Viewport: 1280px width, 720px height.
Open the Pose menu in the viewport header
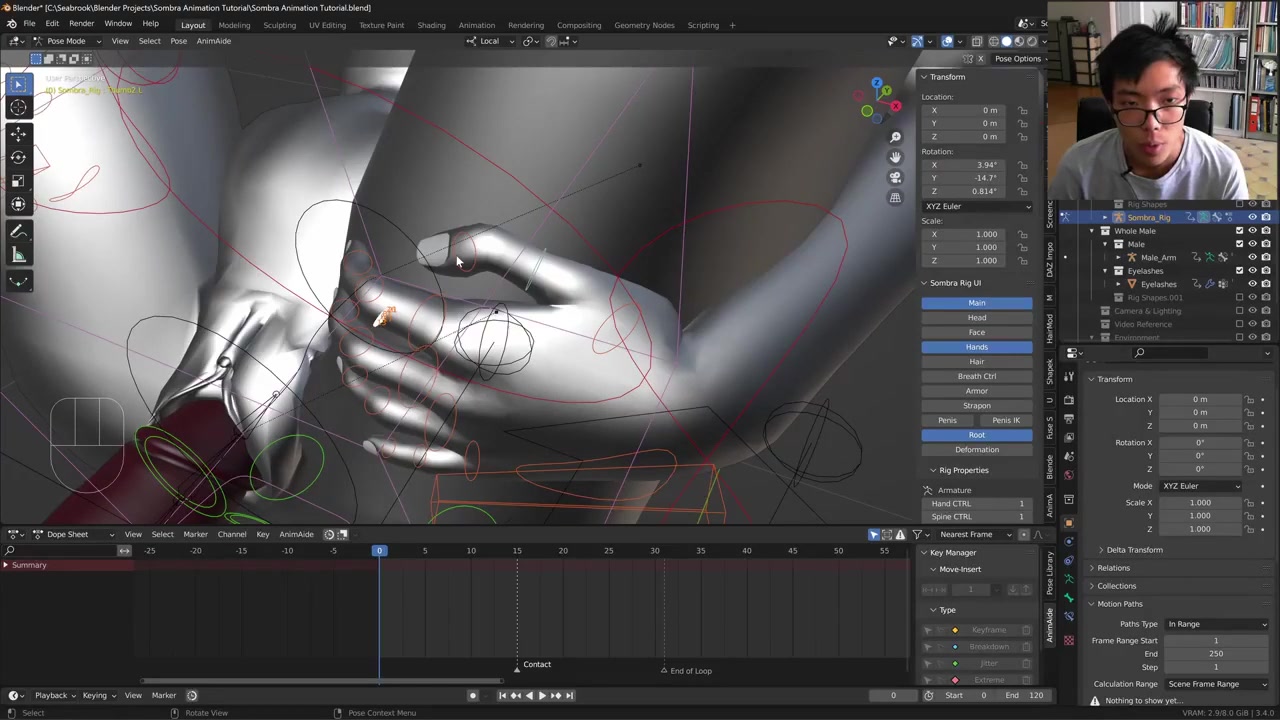pos(178,41)
